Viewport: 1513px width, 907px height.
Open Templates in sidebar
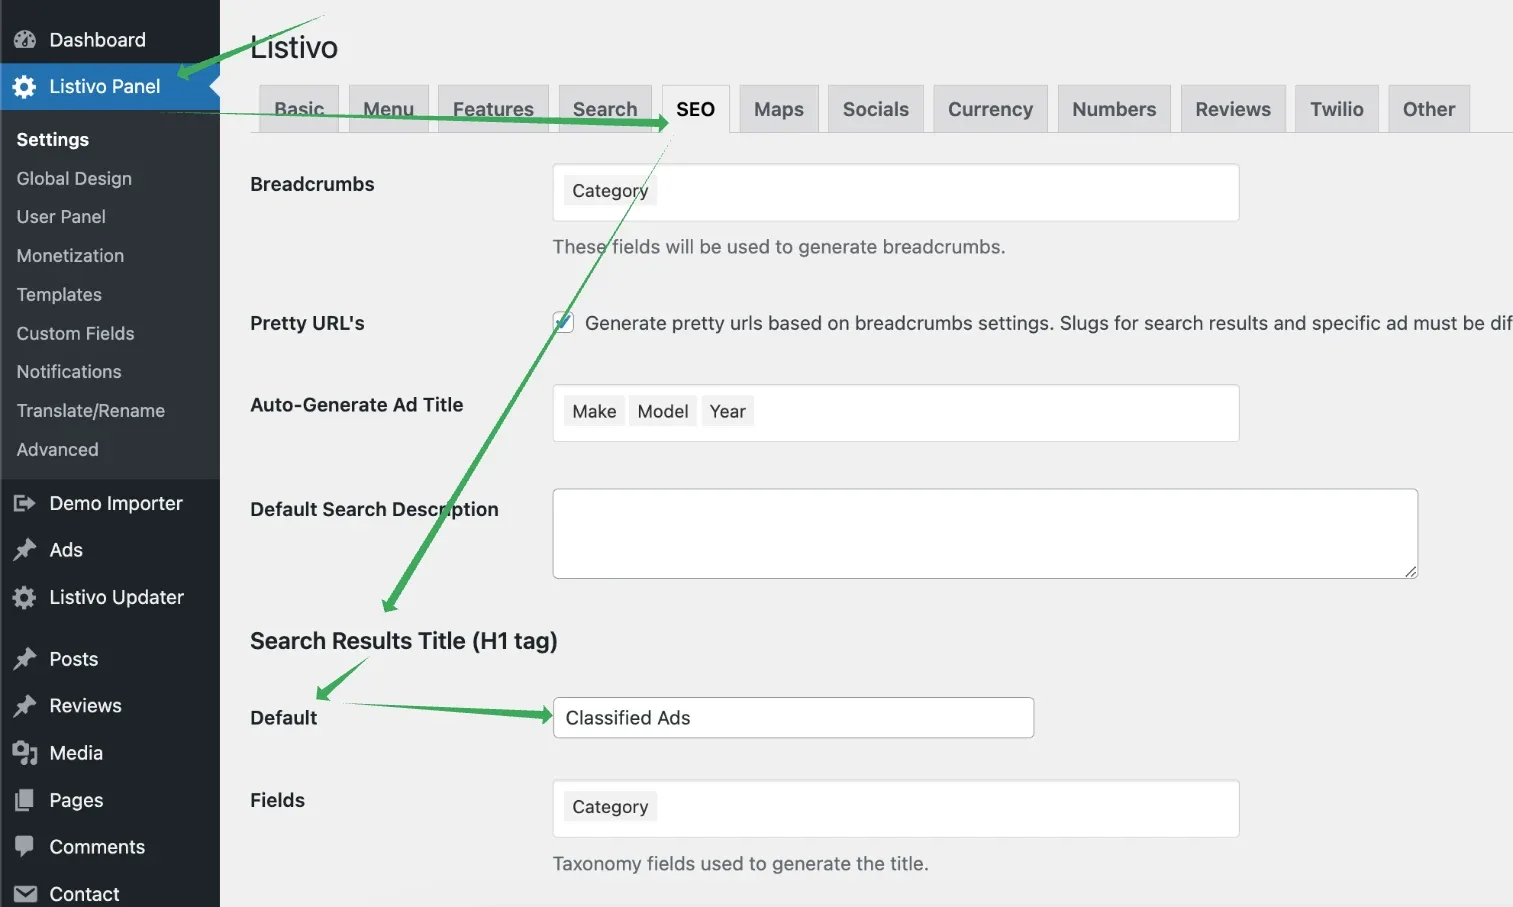pos(59,295)
